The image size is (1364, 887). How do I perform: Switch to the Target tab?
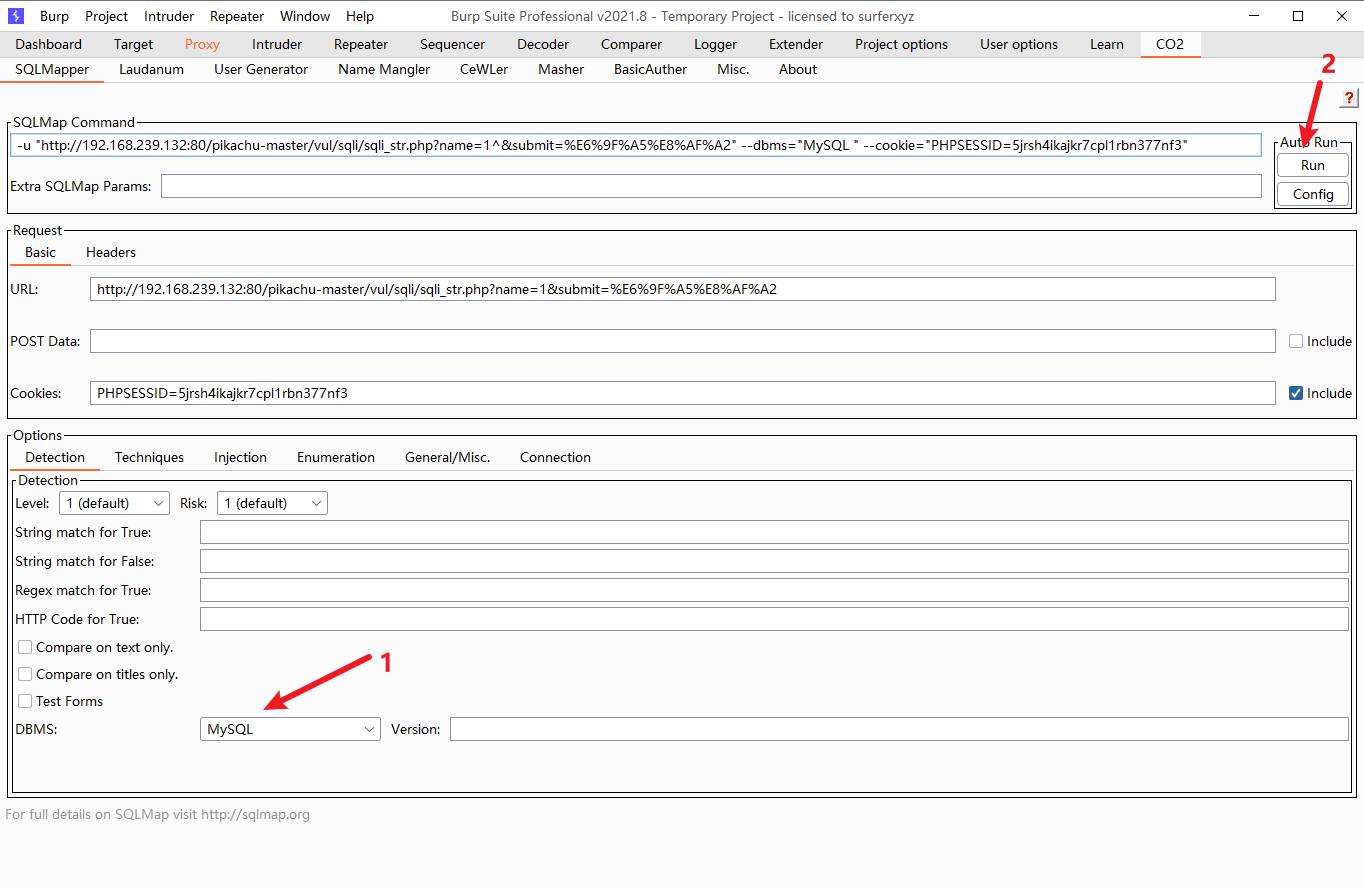pos(133,44)
